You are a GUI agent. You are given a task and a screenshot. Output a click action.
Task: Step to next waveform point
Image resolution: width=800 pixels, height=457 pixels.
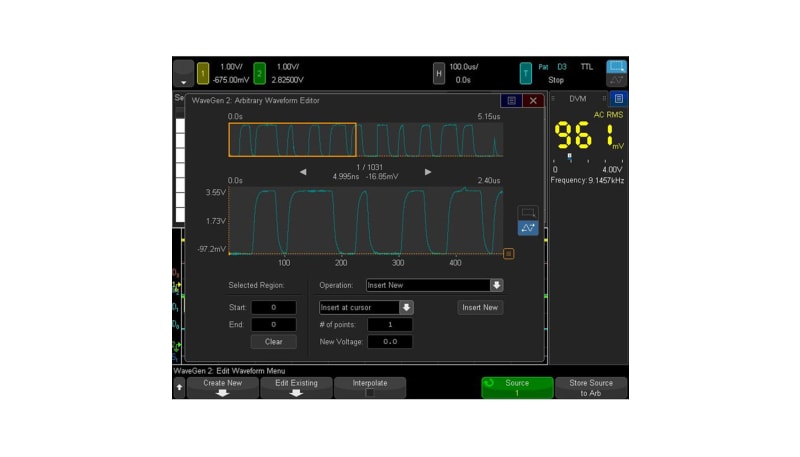pyautogui.click(x=428, y=172)
